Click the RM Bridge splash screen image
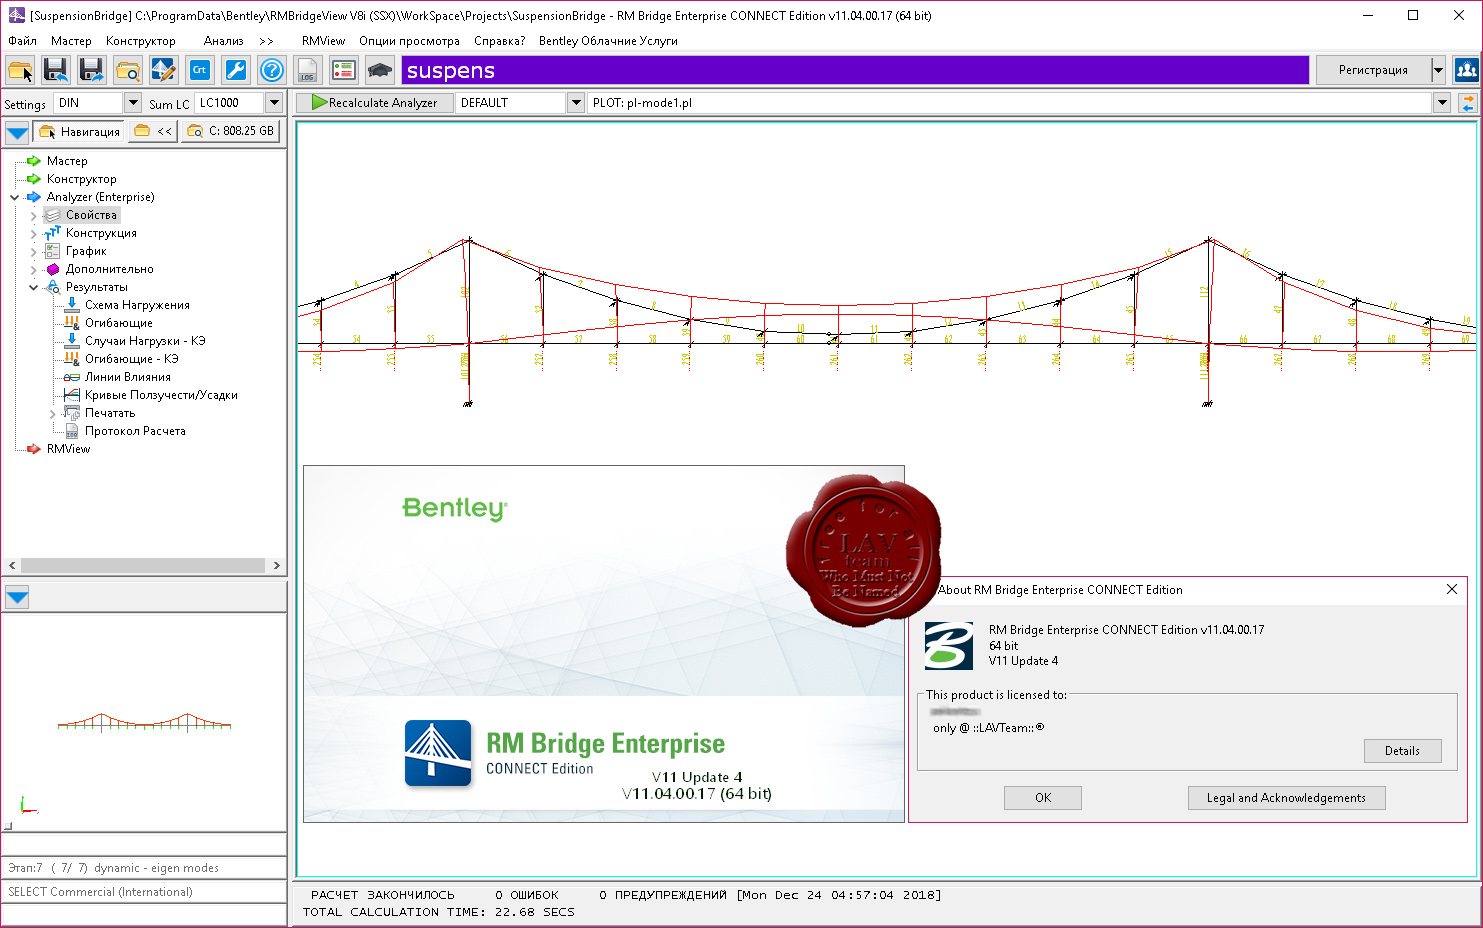Image resolution: width=1483 pixels, height=928 pixels. (604, 644)
